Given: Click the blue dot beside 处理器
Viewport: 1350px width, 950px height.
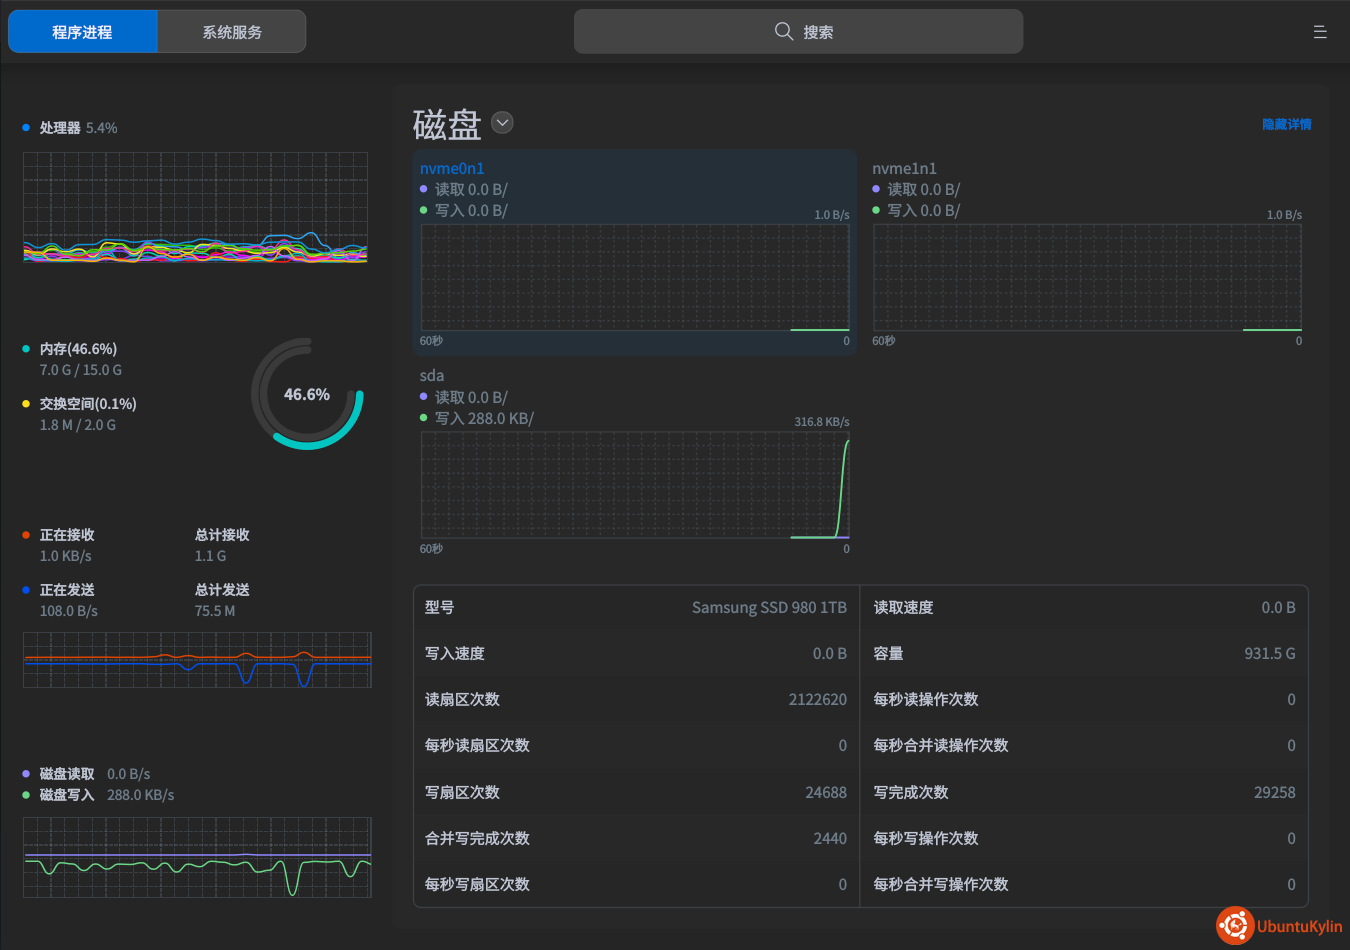Looking at the screenshot, I should 26,128.
